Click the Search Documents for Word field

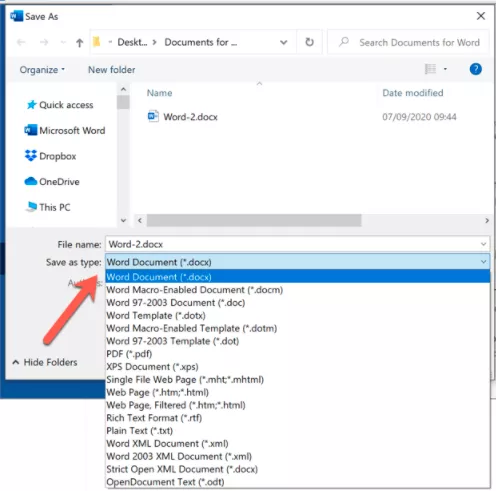click(408, 42)
